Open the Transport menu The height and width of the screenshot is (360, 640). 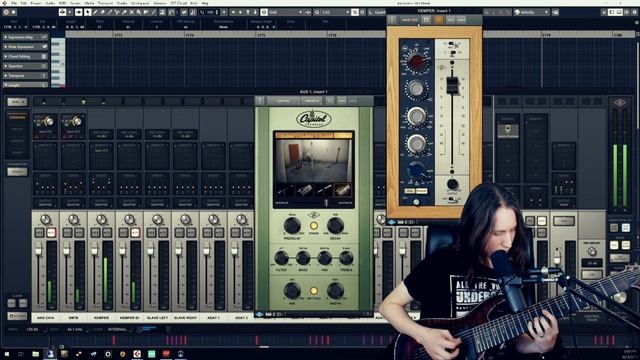[x=106, y=3]
